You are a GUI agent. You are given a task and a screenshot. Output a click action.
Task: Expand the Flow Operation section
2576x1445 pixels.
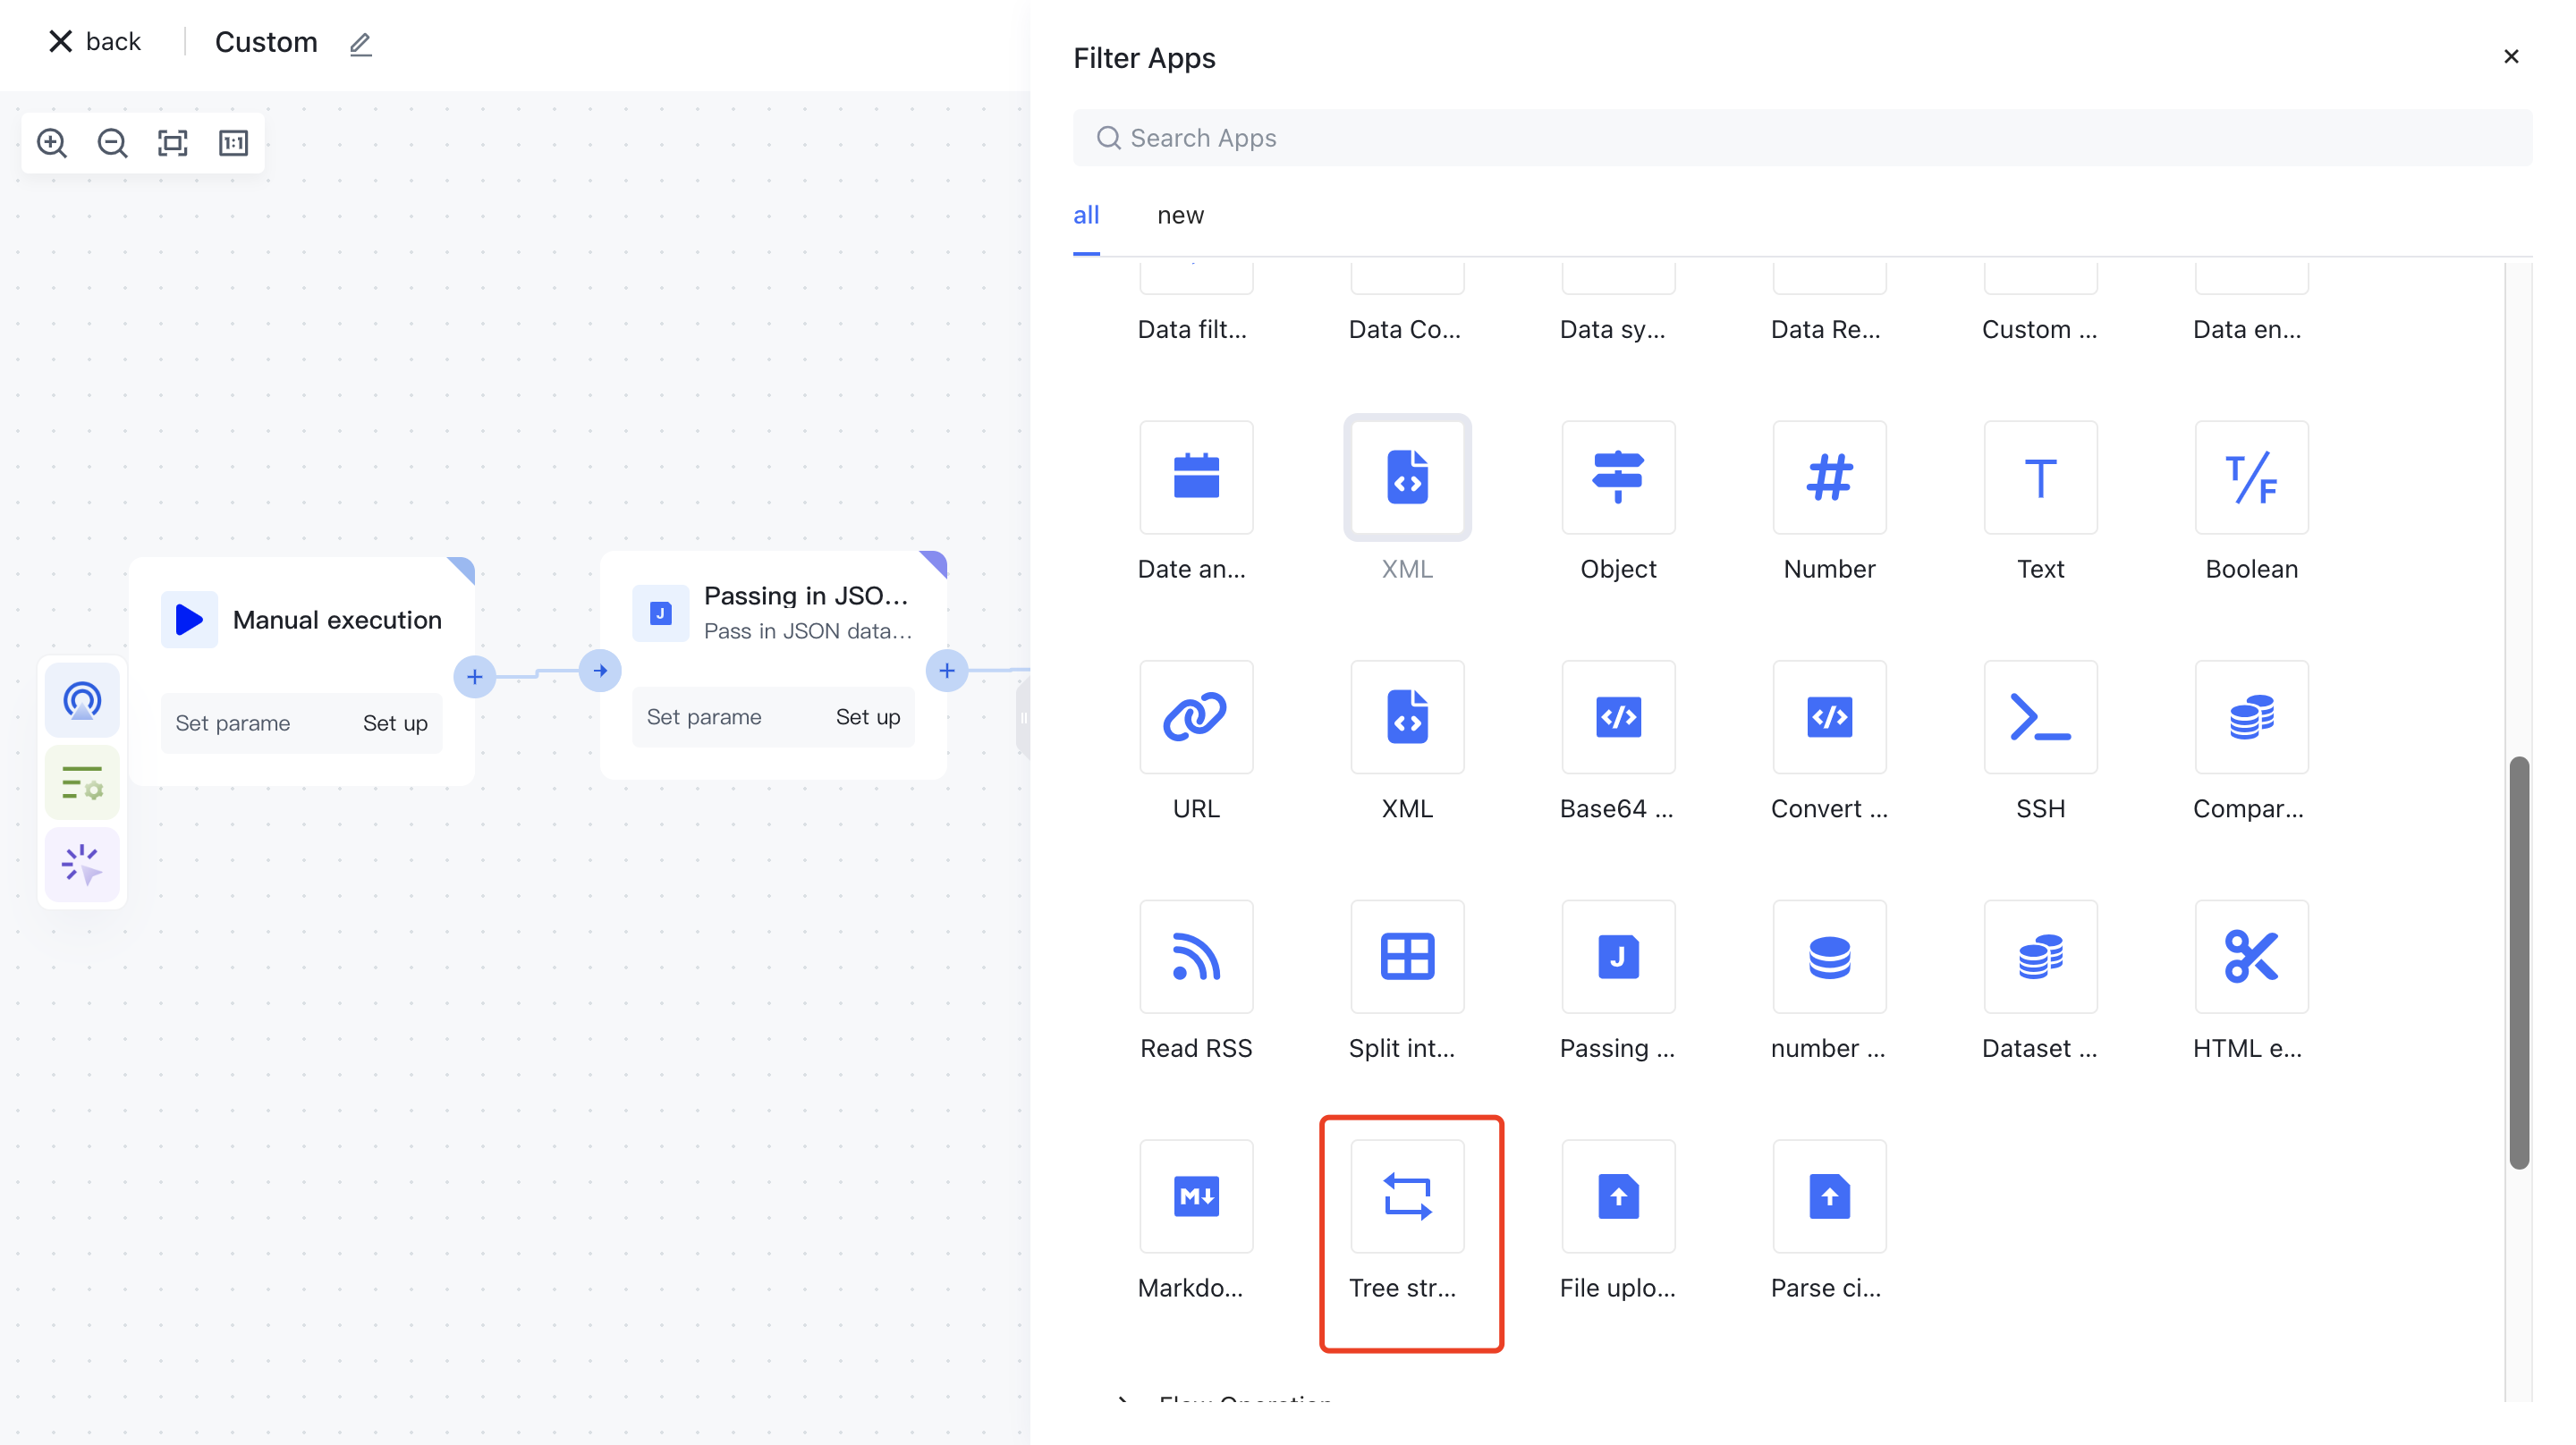(x=1124, y=1400)
